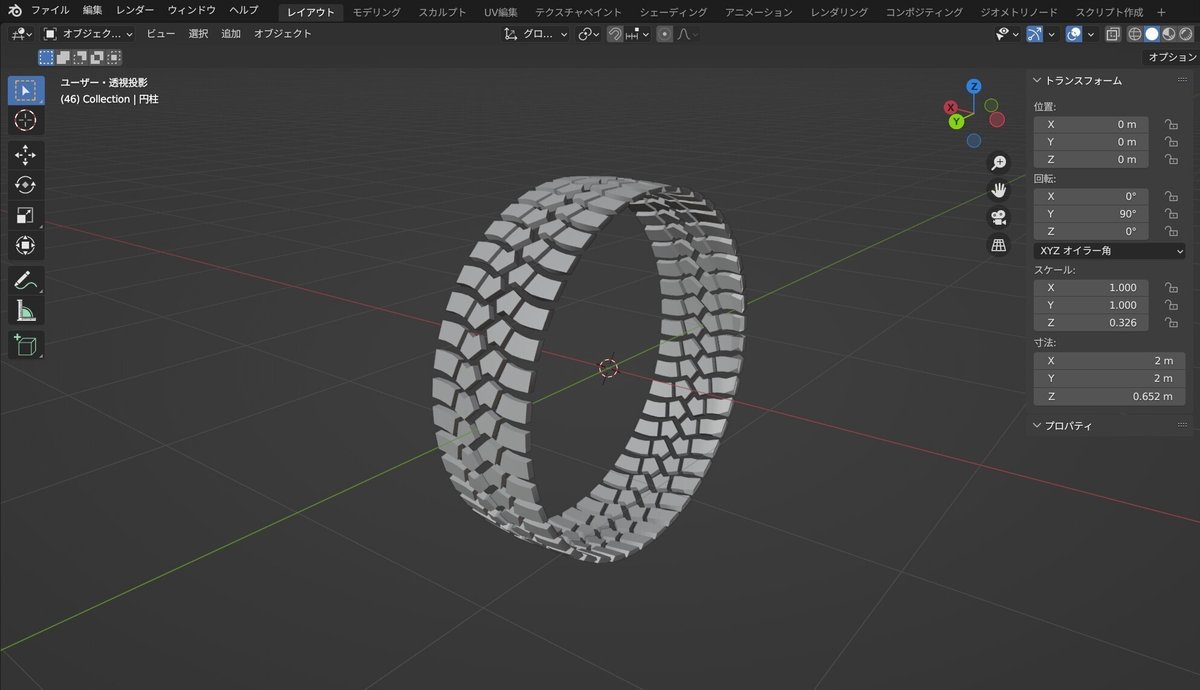This screenshot has width=1200, height=690.
Task: Click the hand pan view icon
Action: tap(998, 190)
